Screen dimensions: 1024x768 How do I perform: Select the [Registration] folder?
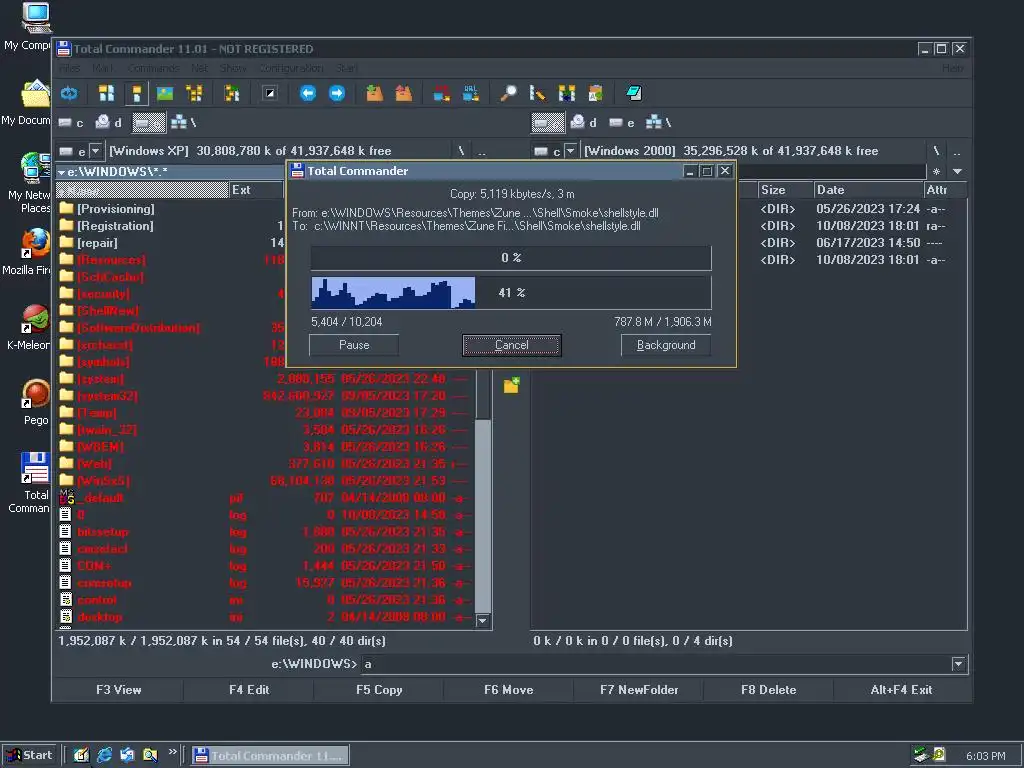(115, 226)
